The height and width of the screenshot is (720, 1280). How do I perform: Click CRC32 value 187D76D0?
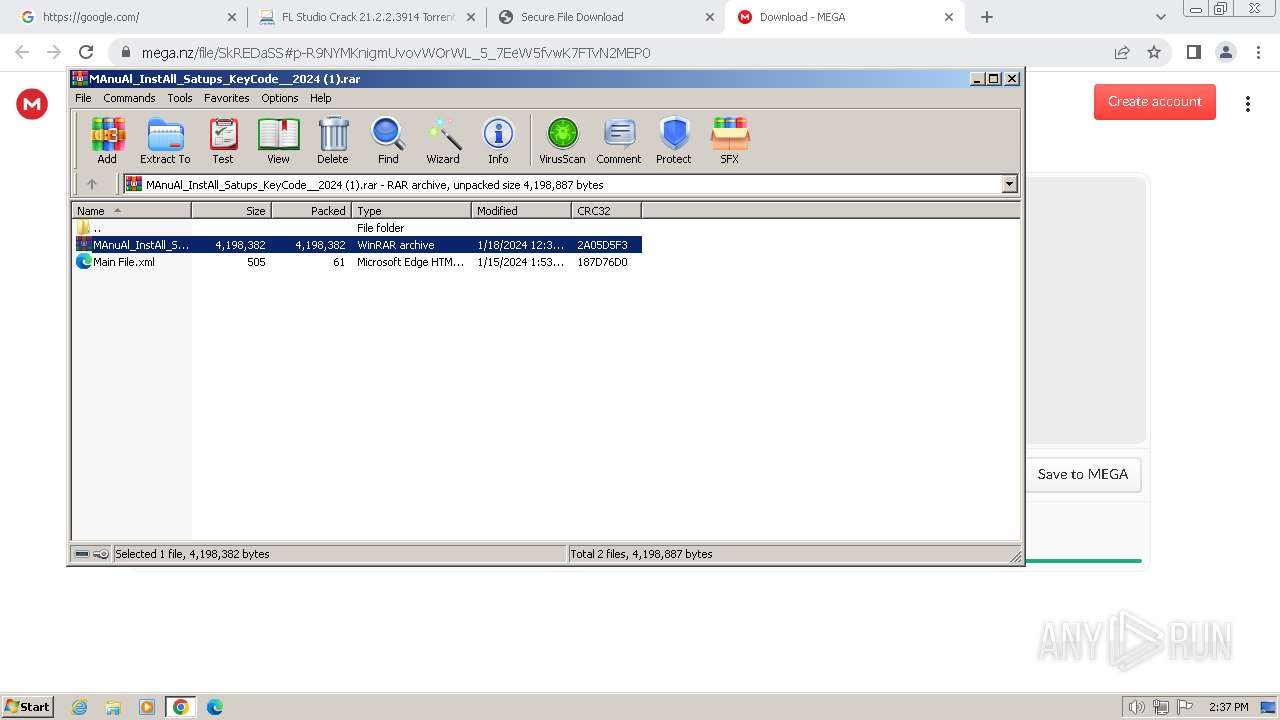click(x=602, y=262)
